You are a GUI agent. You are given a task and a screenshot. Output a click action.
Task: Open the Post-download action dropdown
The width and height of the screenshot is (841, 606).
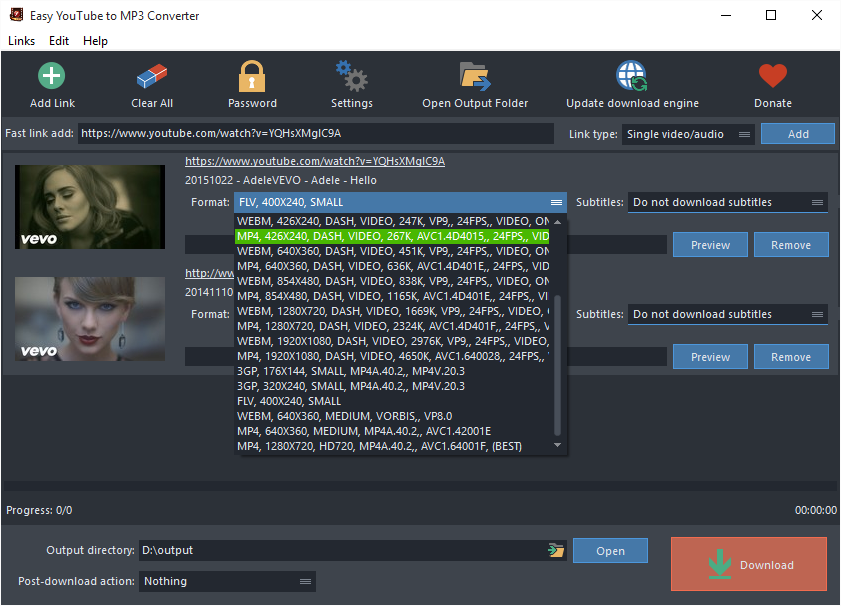[x=226, y=581]
